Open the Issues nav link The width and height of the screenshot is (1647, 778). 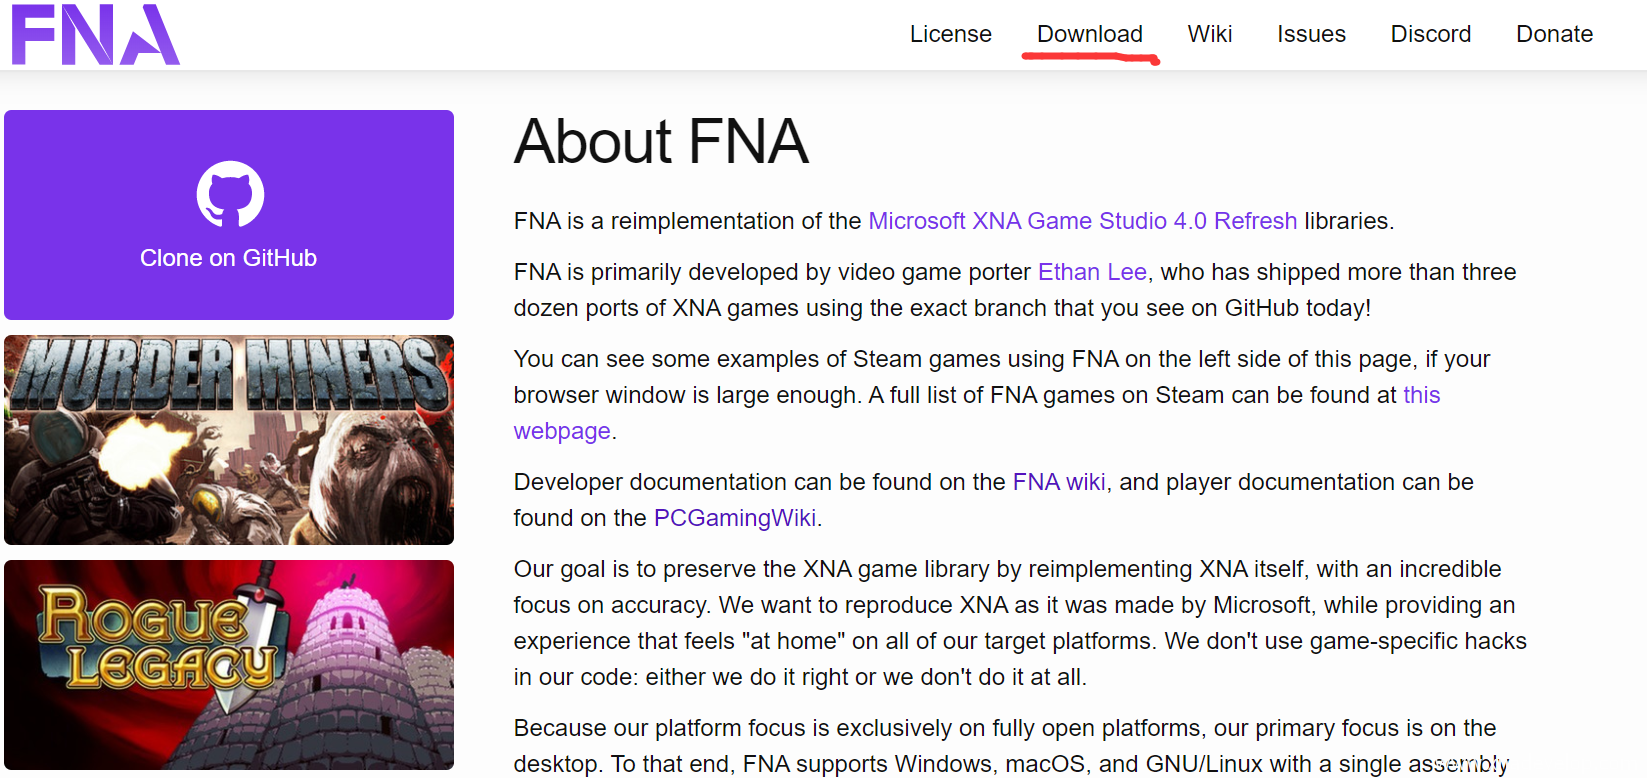pos(1311,34)
